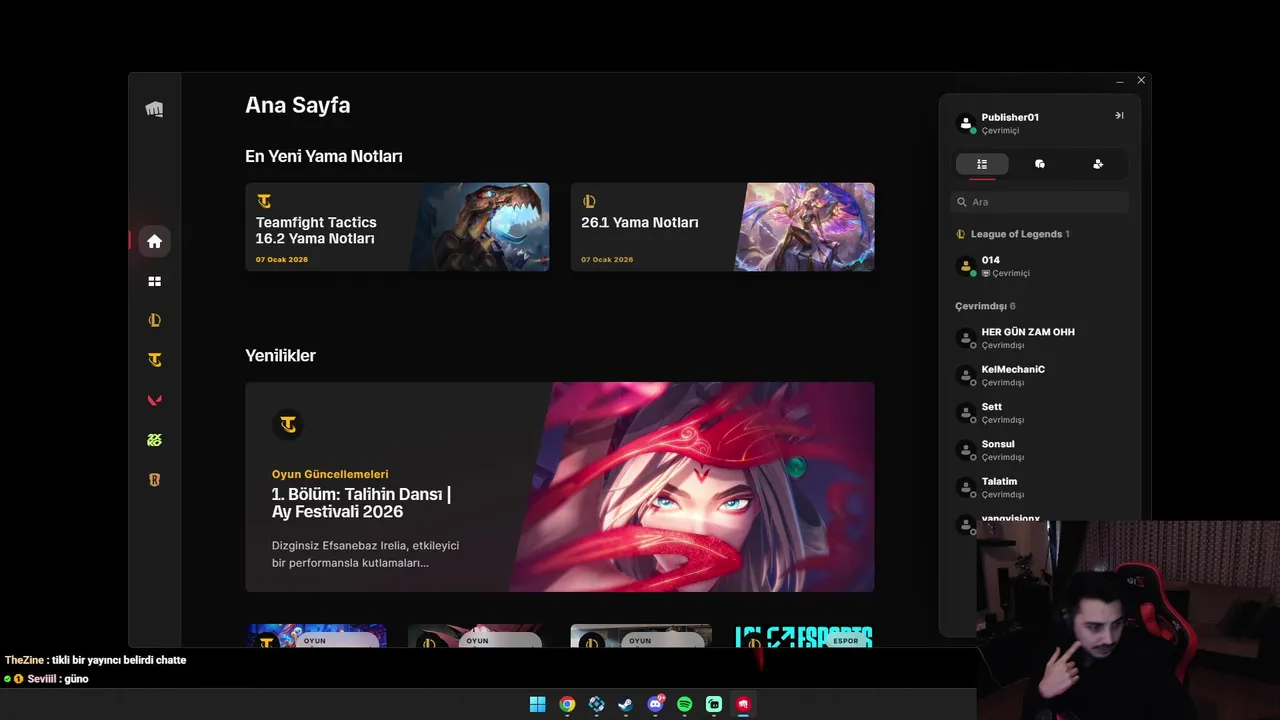Open the Streamlabs taskbar icon
Viewport: 1280px width, 720px height.
click(x=714, y=704)
